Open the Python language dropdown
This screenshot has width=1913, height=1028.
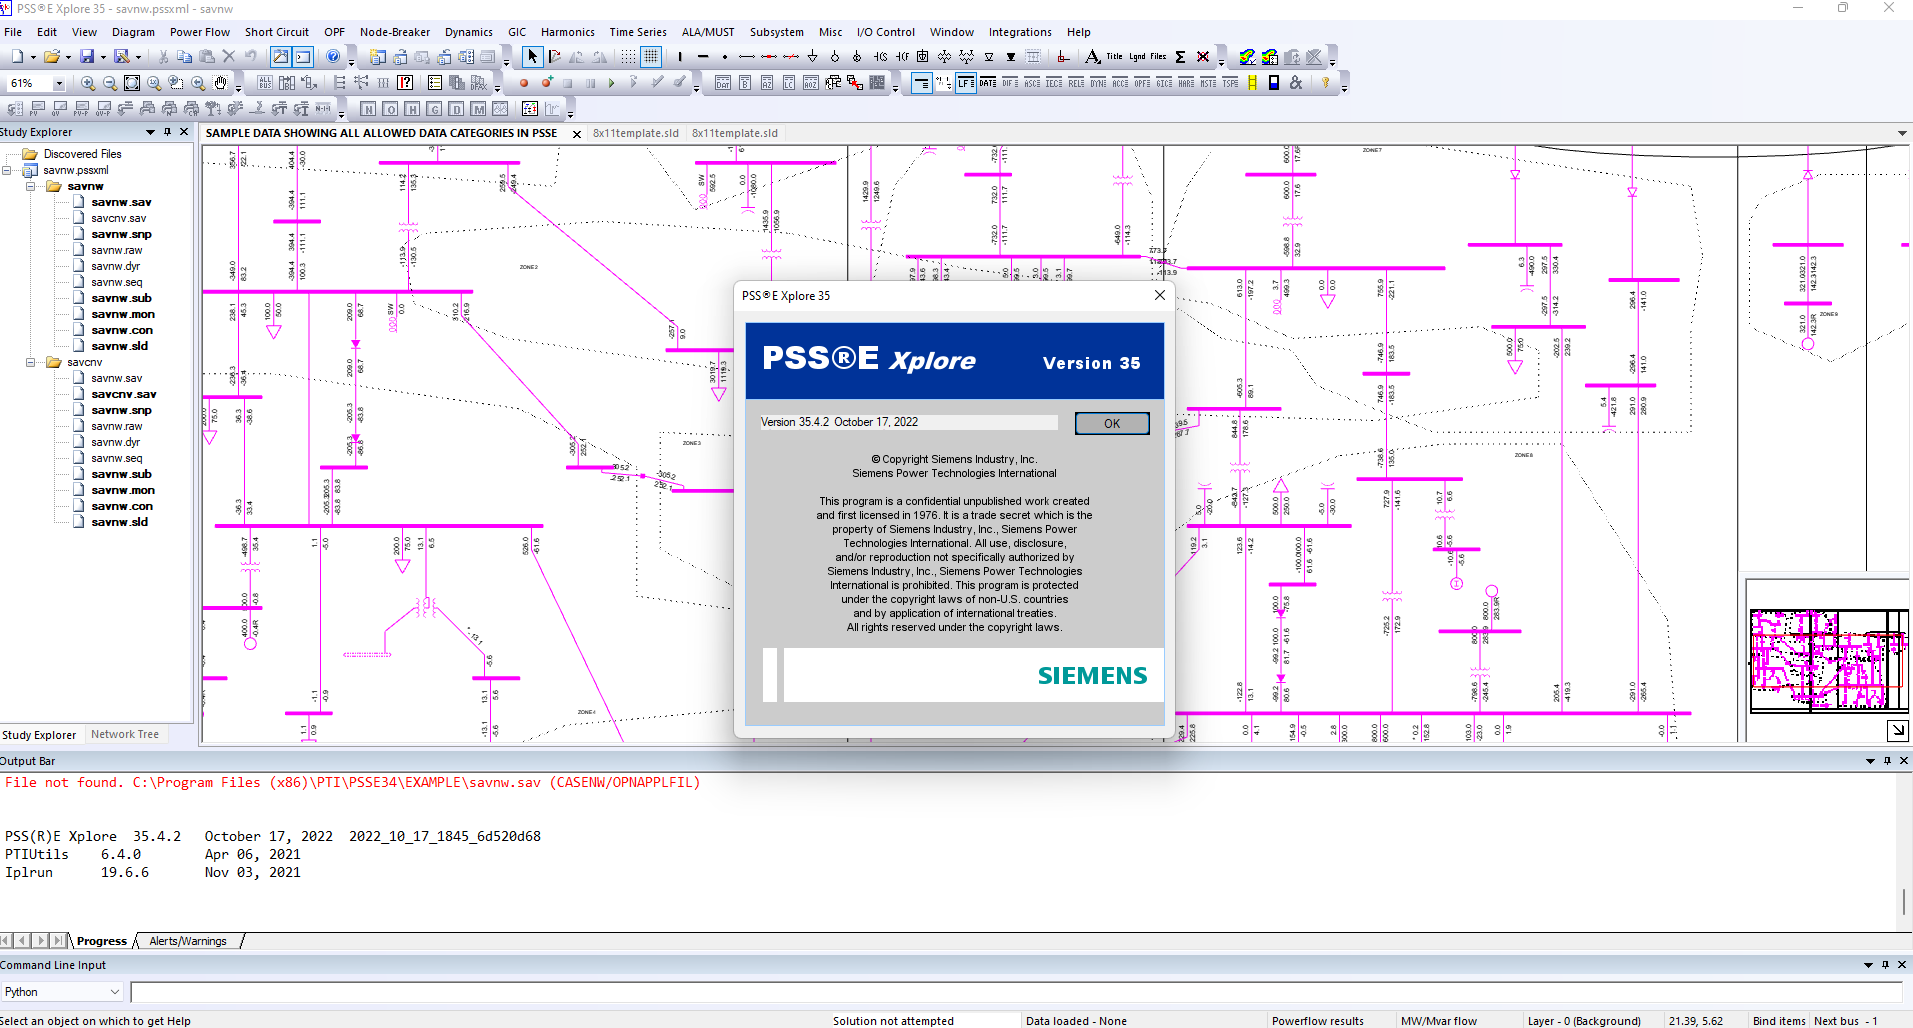pos(114,992)
